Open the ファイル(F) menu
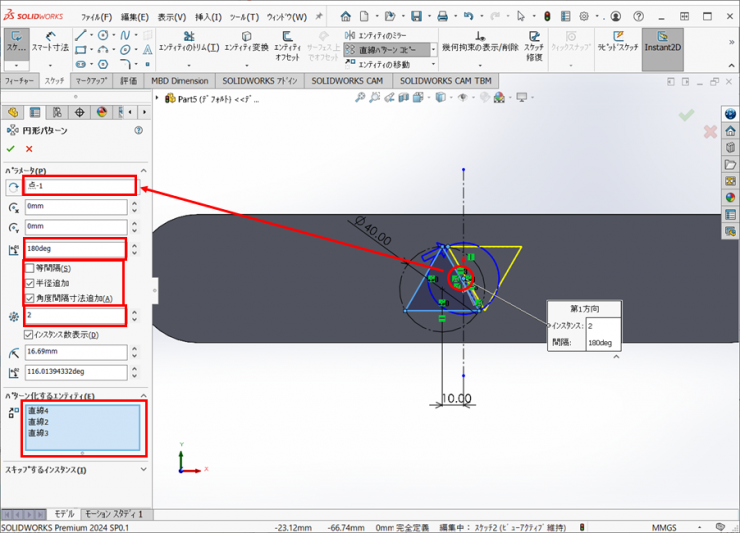The height and width of the screenshot is (533, 740). click(x=96, y=17)
